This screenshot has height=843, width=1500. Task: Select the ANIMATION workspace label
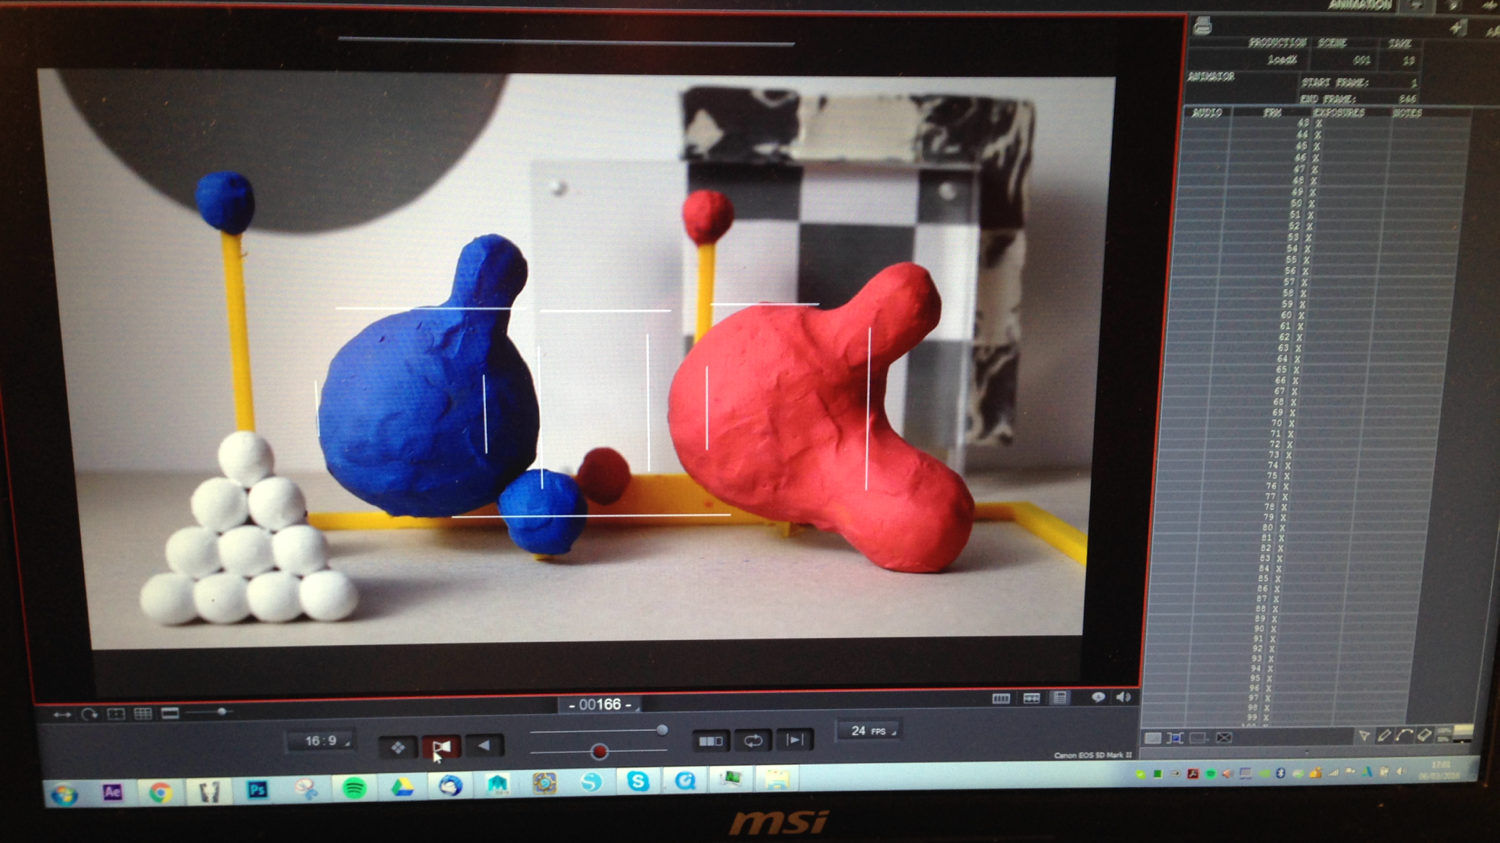pyautogui.click(x=1360, y=5)
